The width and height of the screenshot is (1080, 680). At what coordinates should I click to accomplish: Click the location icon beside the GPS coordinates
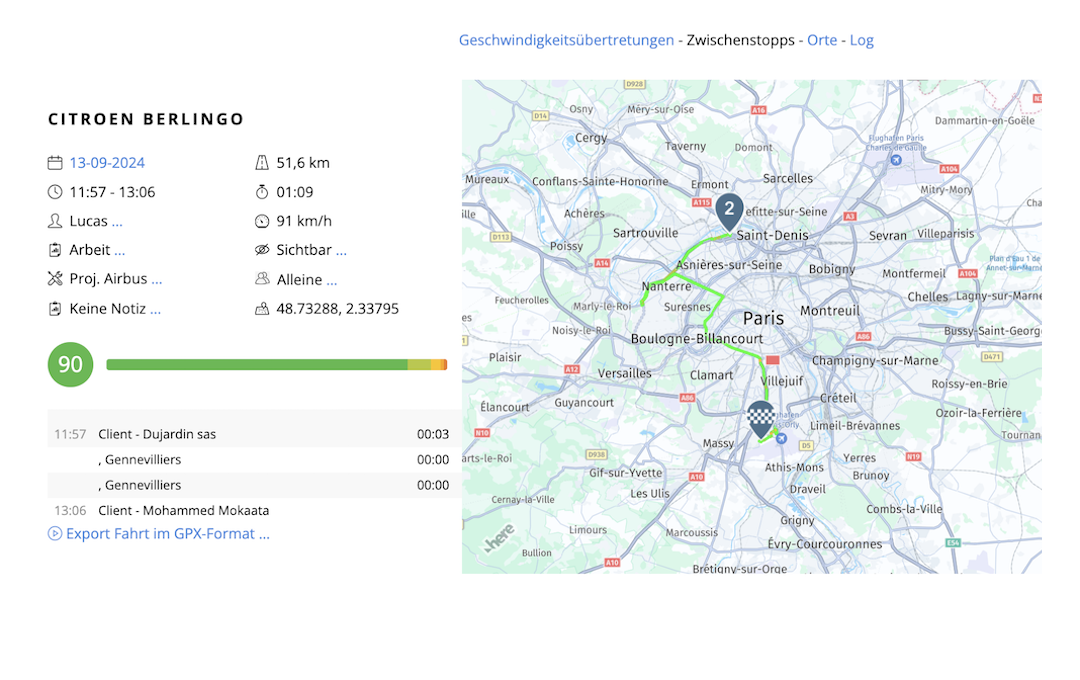262,309
